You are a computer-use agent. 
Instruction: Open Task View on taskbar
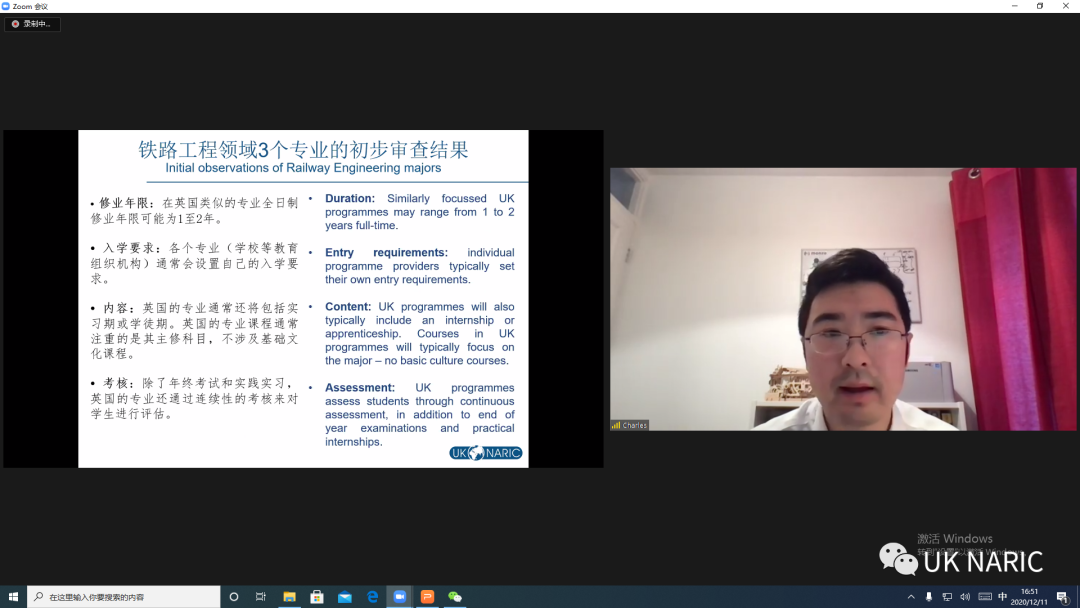tap(260, 597)
